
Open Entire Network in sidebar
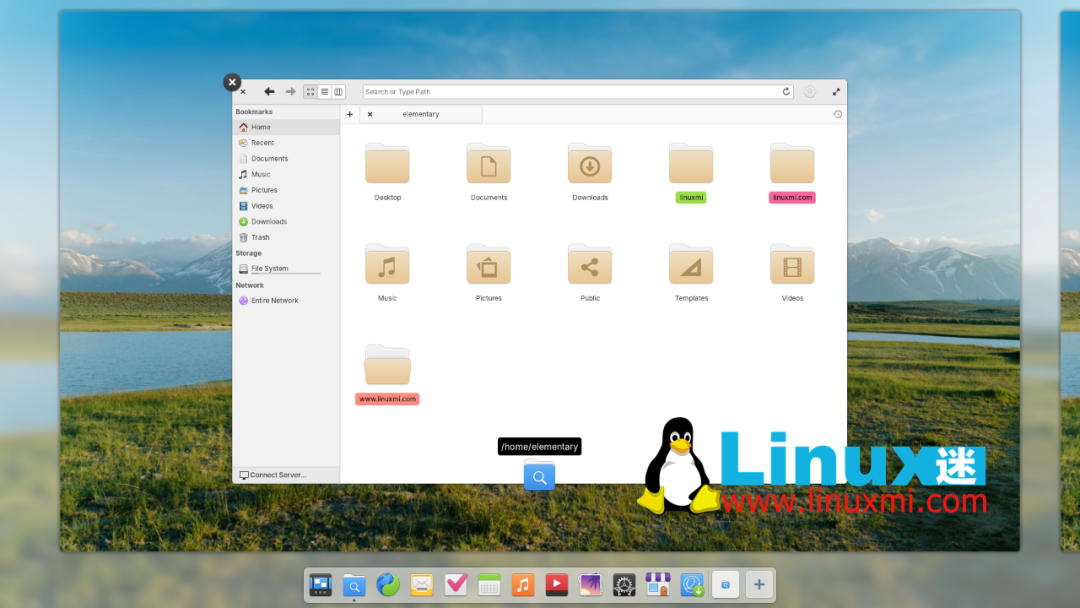[286, 301]
